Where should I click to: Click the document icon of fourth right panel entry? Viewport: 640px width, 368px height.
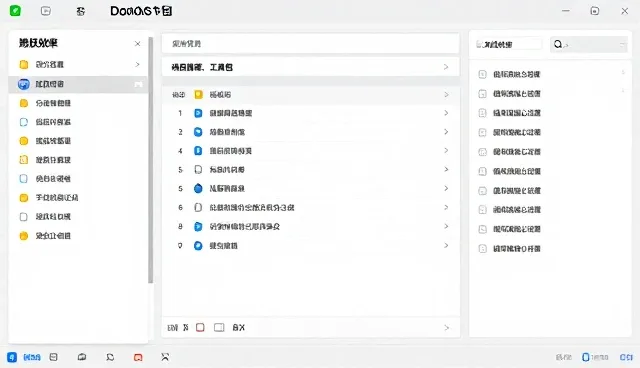pos(482,132)
